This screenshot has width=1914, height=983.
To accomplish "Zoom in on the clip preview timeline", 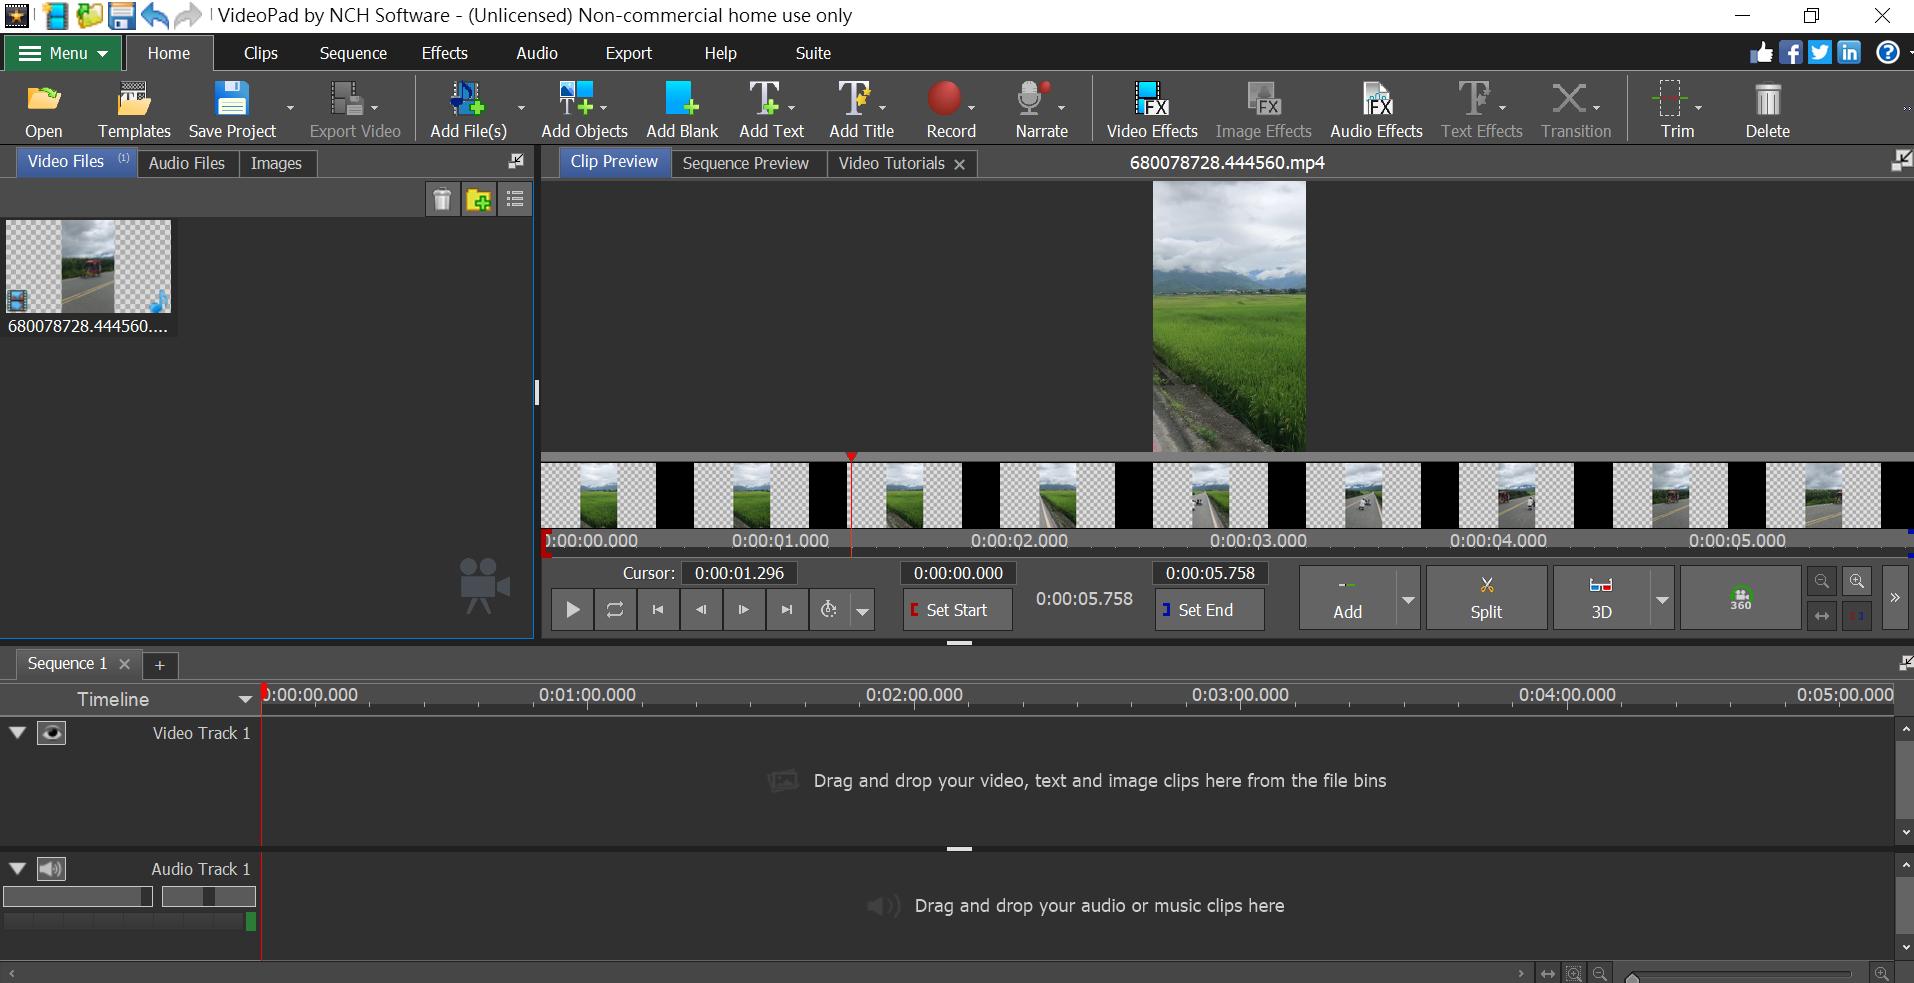I will (x=1857, y=581).
